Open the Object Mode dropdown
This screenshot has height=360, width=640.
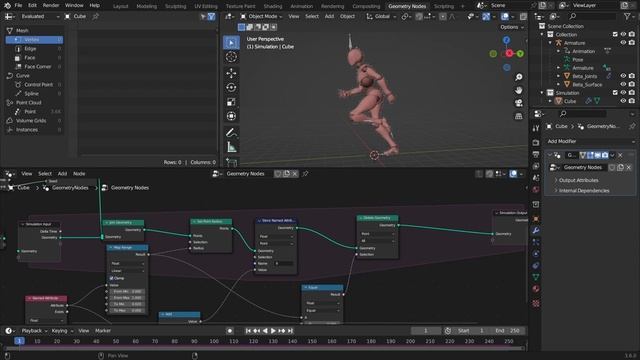[261, 16]
